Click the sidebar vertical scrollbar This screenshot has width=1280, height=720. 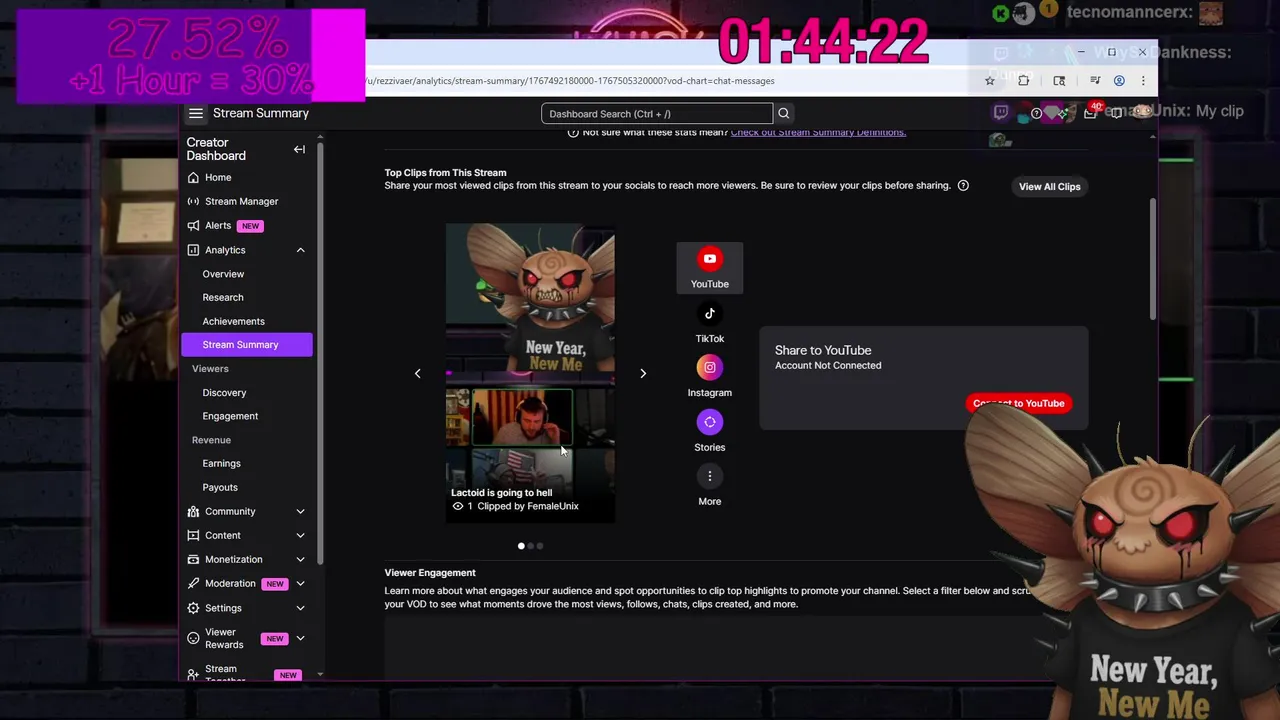point(320,355)
